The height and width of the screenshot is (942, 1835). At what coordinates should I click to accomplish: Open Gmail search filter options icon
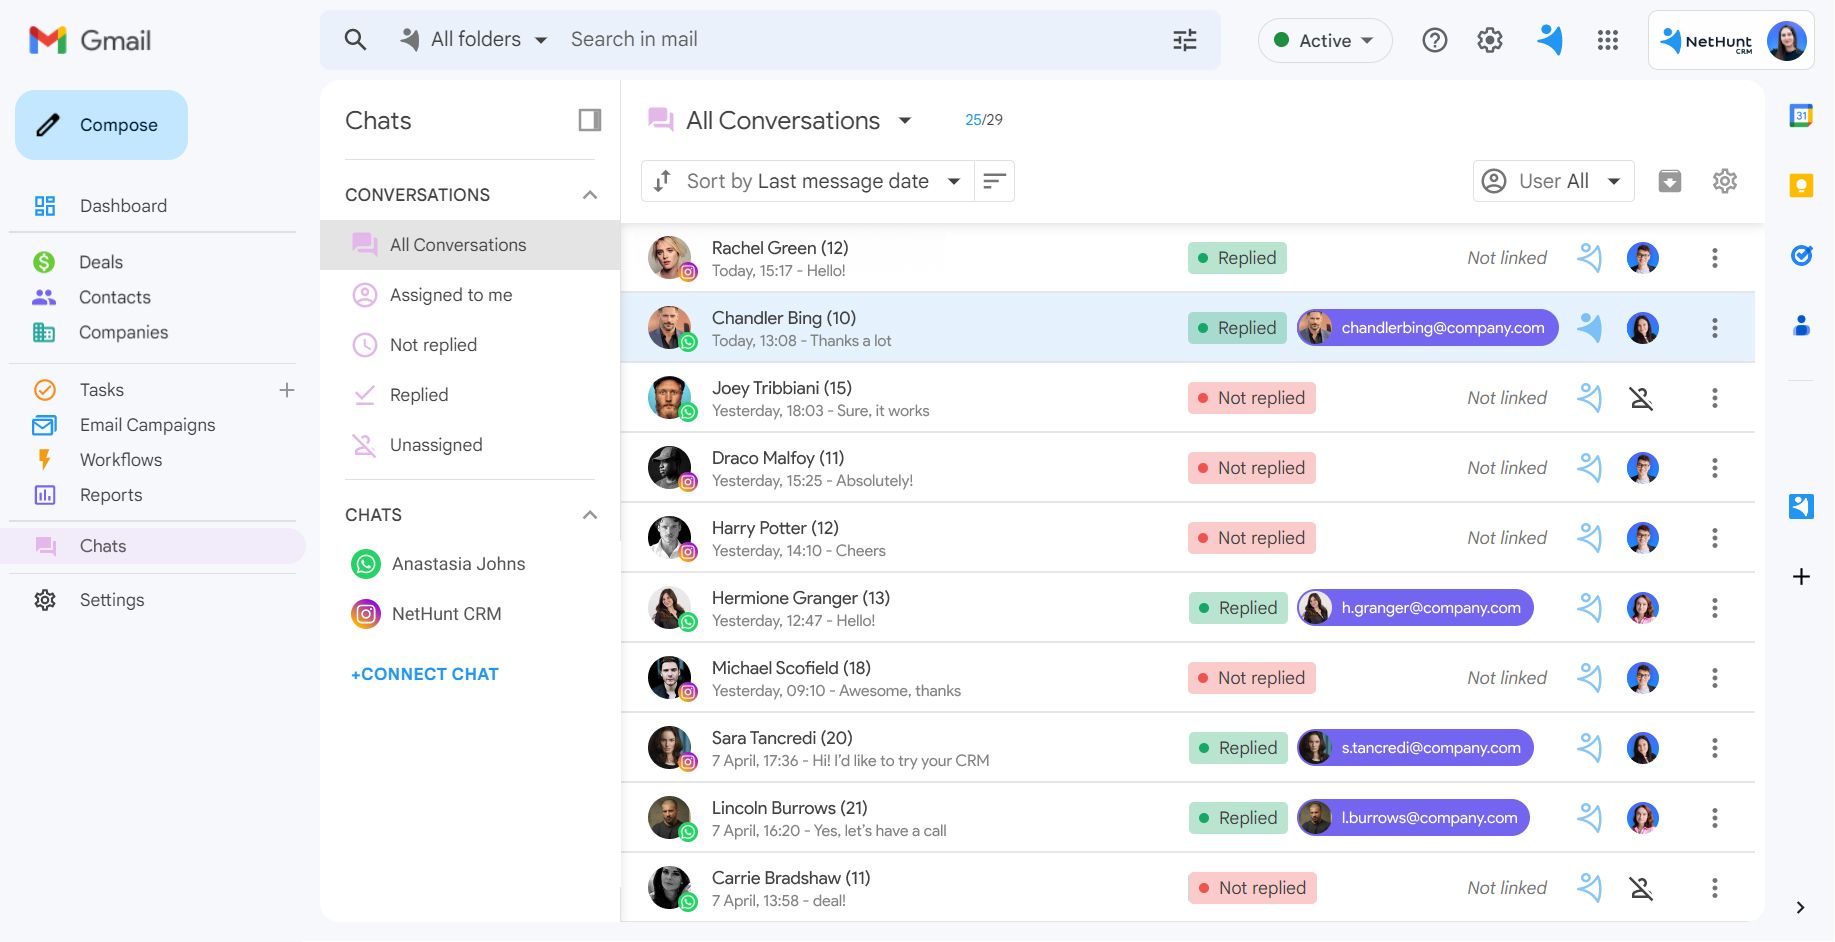(x=1184, y=40)
